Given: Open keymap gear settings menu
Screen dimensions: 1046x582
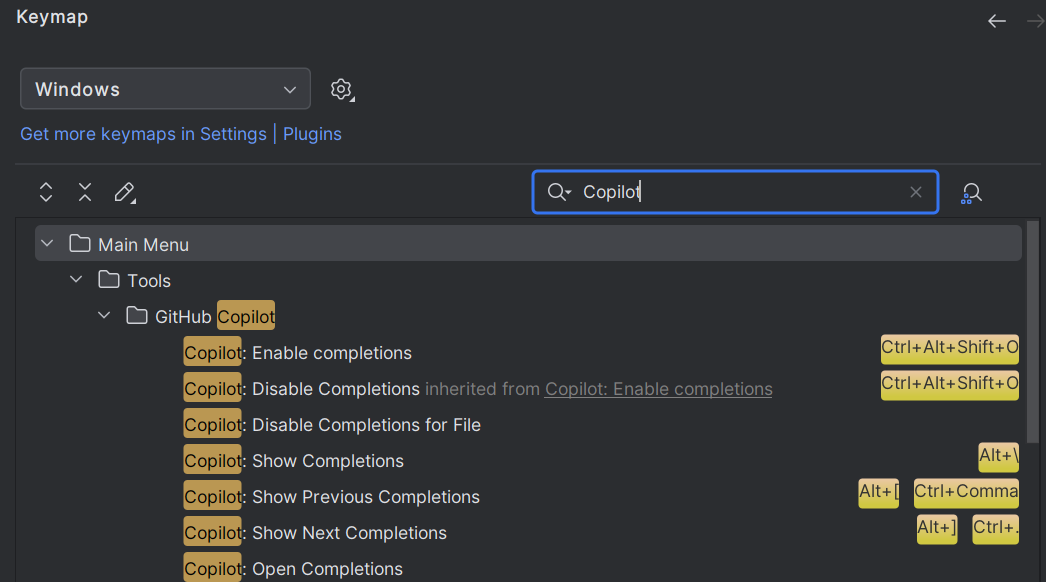Looking at the screenshot, I should (342, 89).
